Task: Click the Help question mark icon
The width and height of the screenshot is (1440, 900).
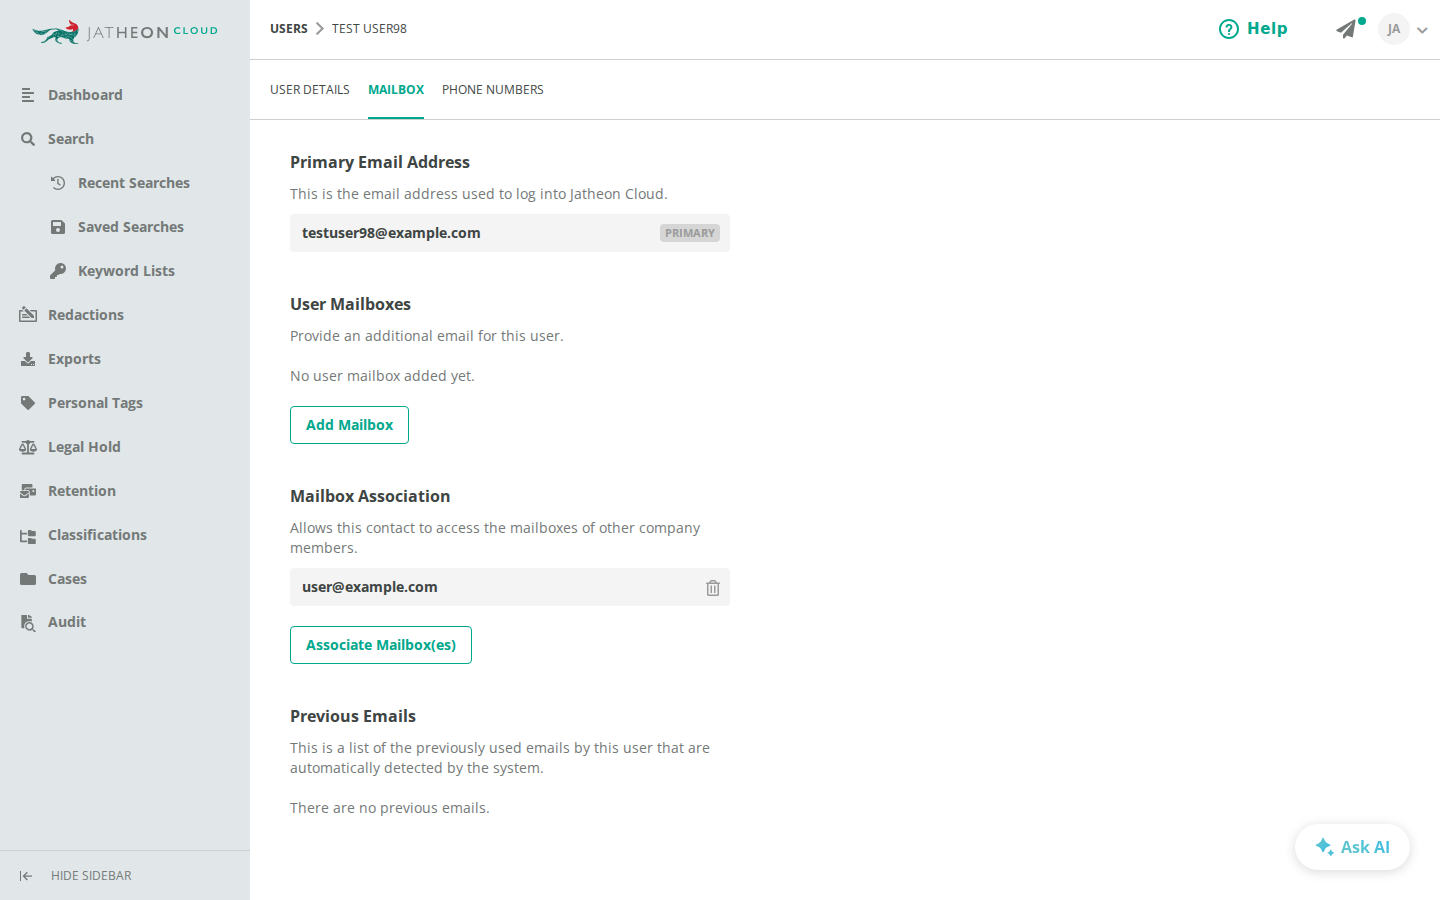Action: pyautogui.click(x=1229, y=29)
